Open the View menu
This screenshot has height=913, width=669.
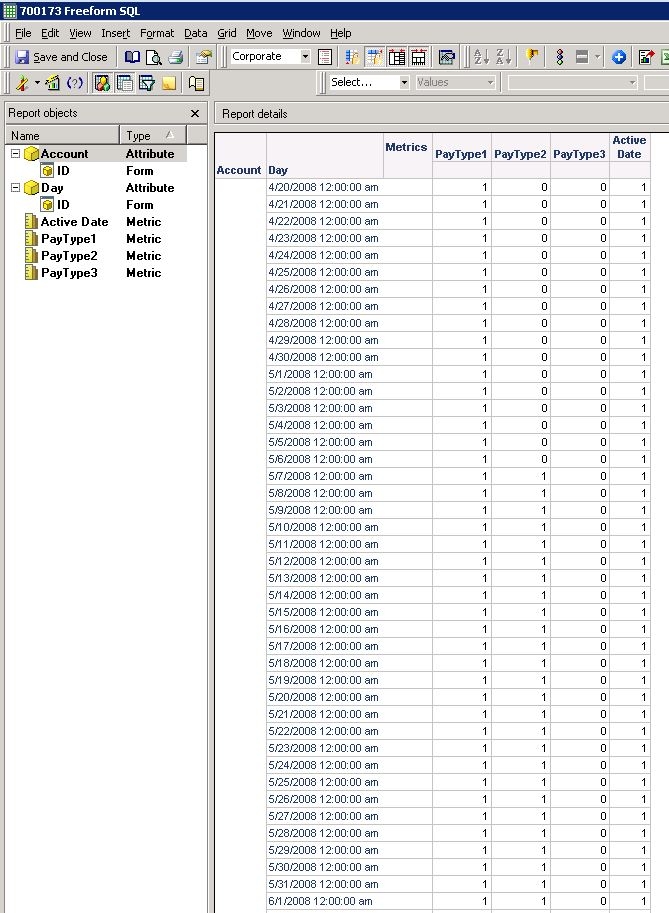[80, 33]
